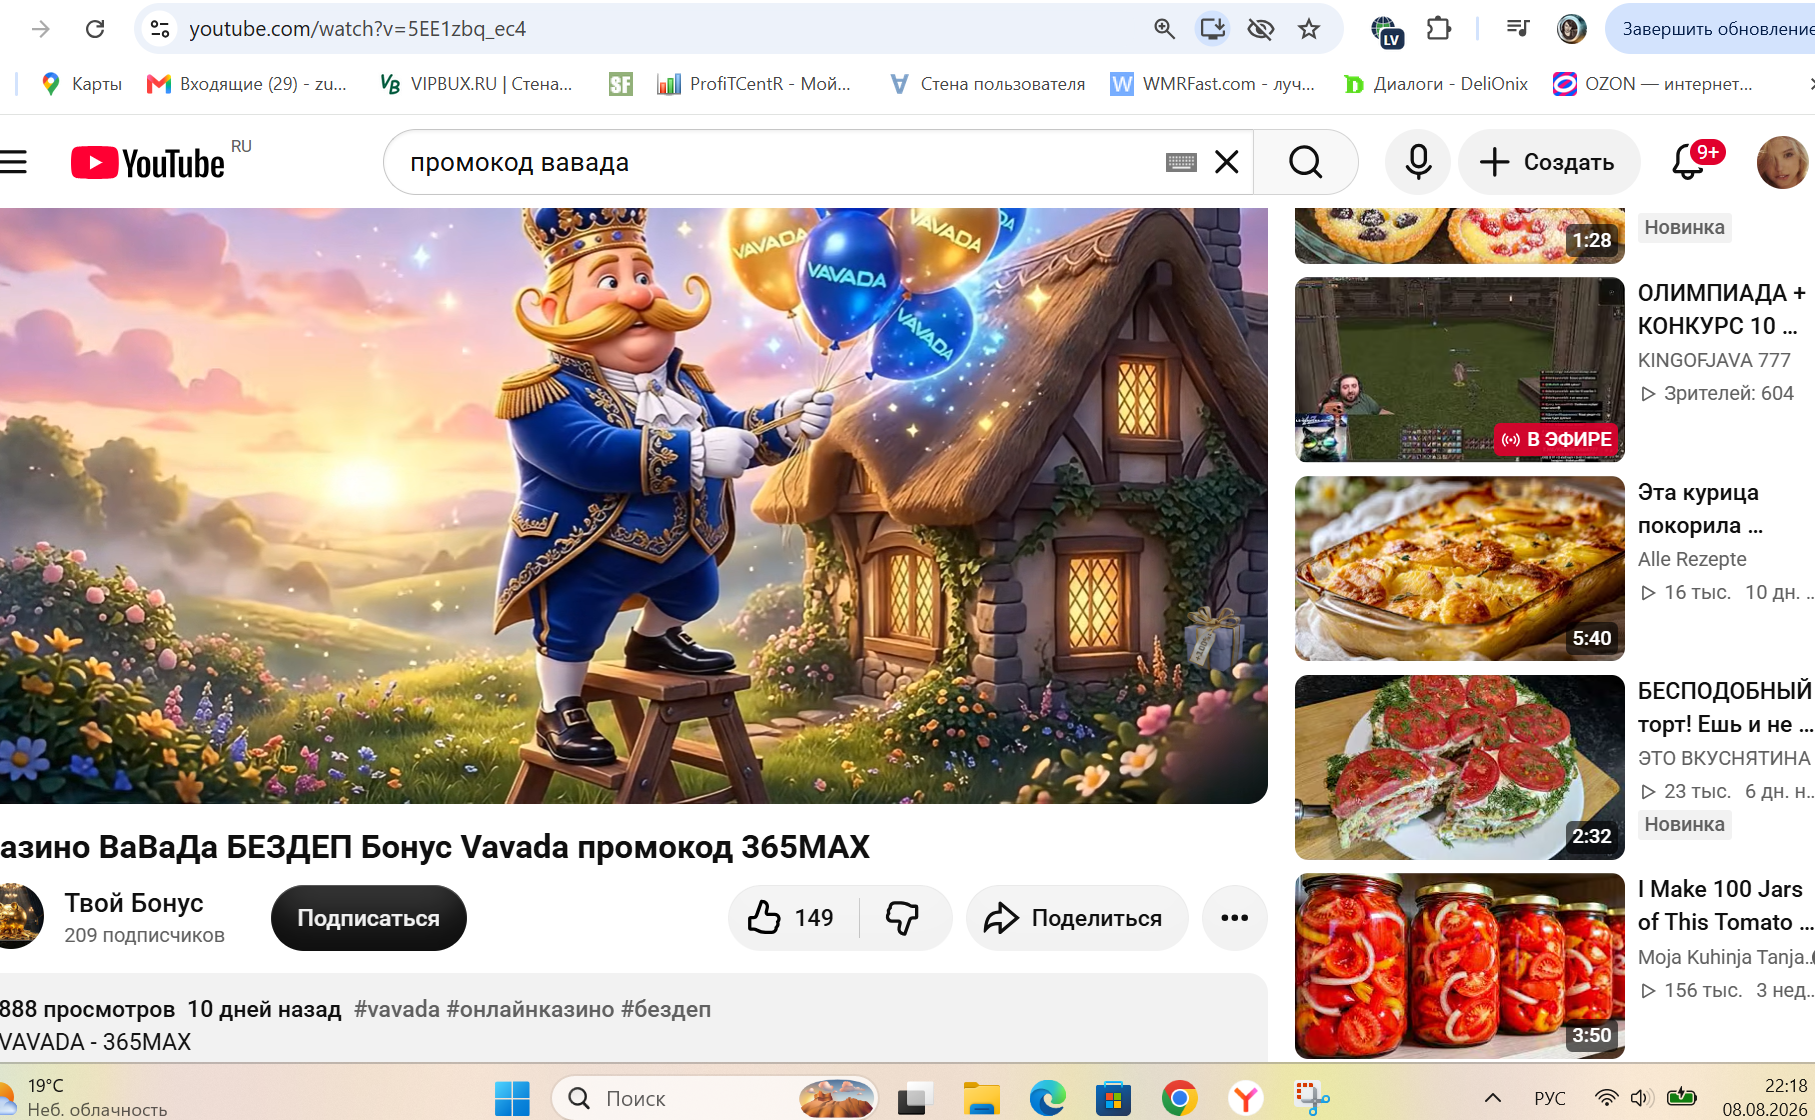The height and width of the screenshot is (1120, 1815).
Task: Open the tomato cake video thumbnail 2:32
Action: (x=1459, y=767)
